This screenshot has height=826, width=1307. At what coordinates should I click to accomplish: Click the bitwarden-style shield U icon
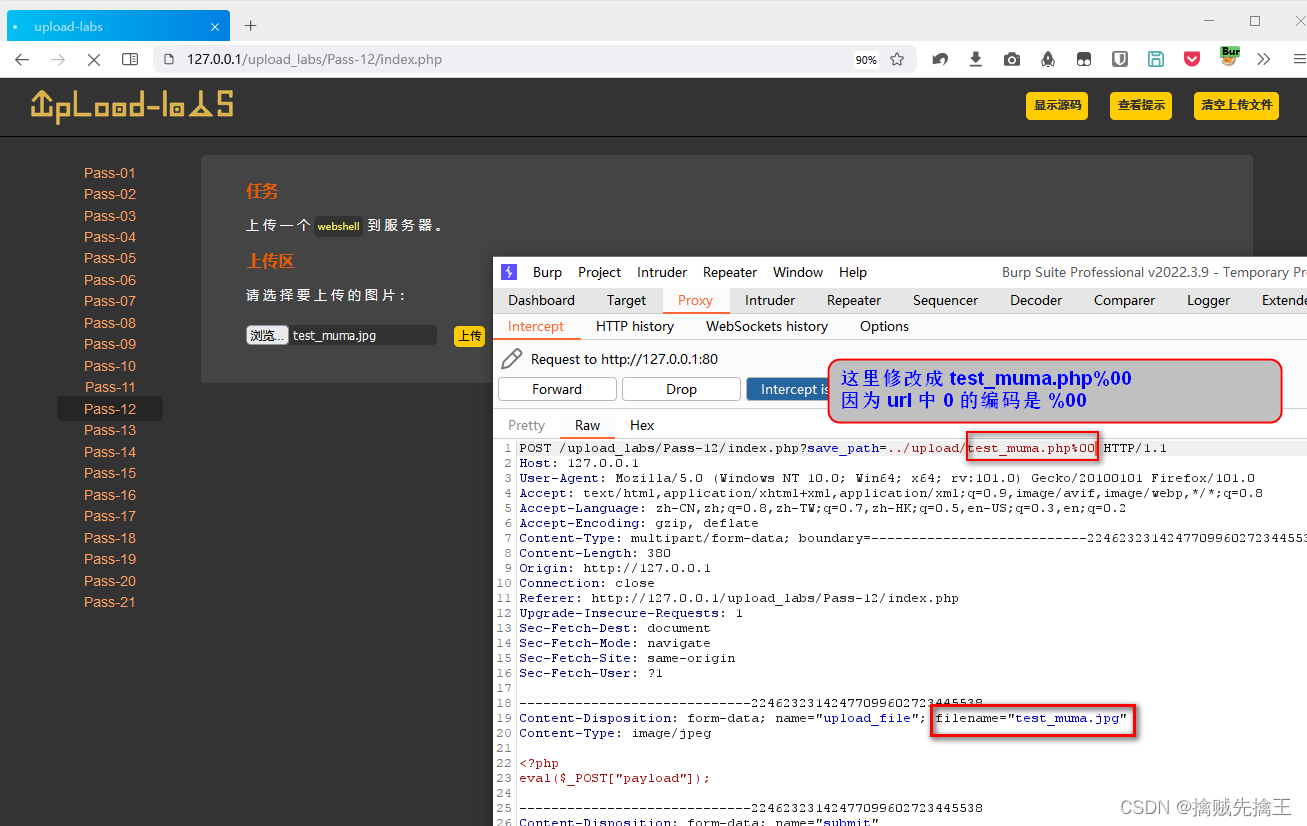(1120, 59)
